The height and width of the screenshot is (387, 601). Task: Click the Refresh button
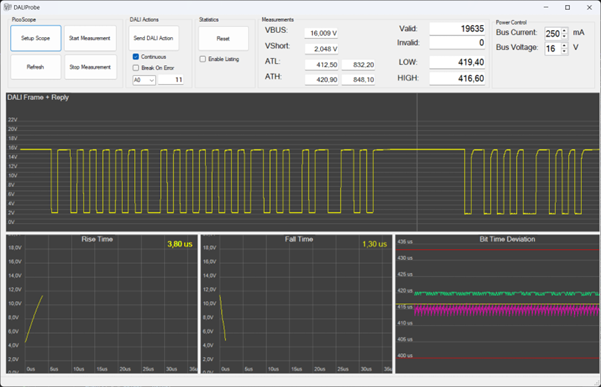pyautogui.click(x=36, y=67)
